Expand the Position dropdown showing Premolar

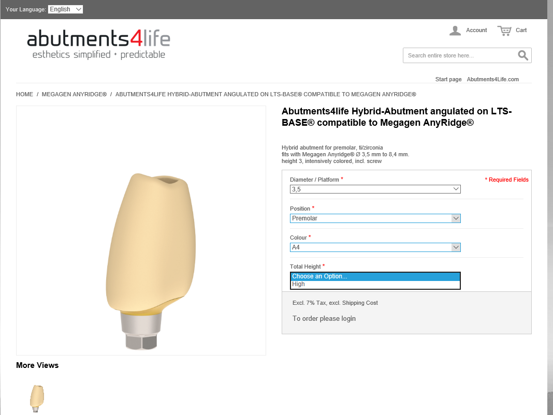[375, 218]
